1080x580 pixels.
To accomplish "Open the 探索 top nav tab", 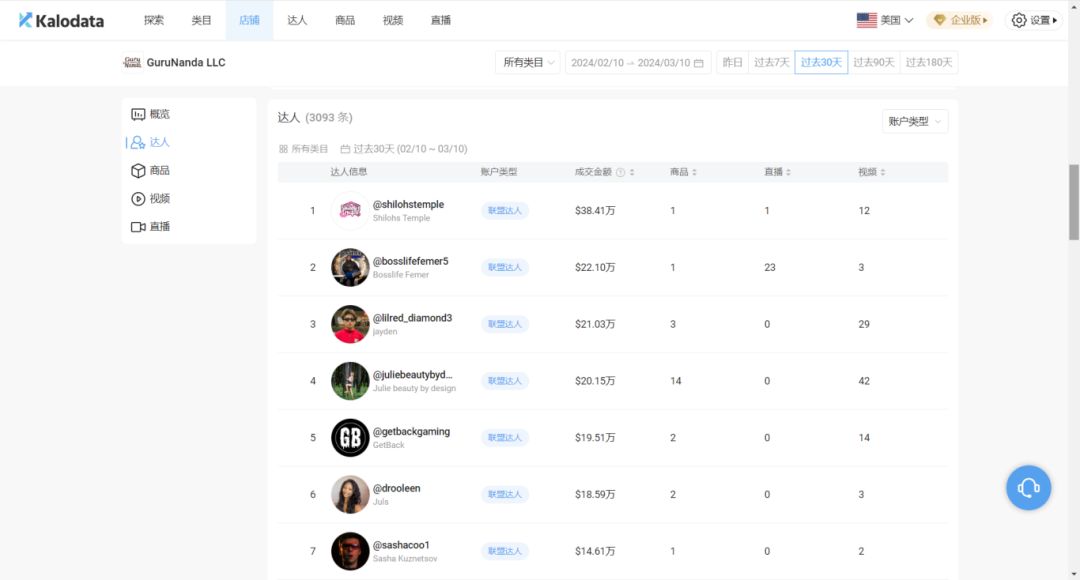I will pyautogui.click(x=154, y=21).
